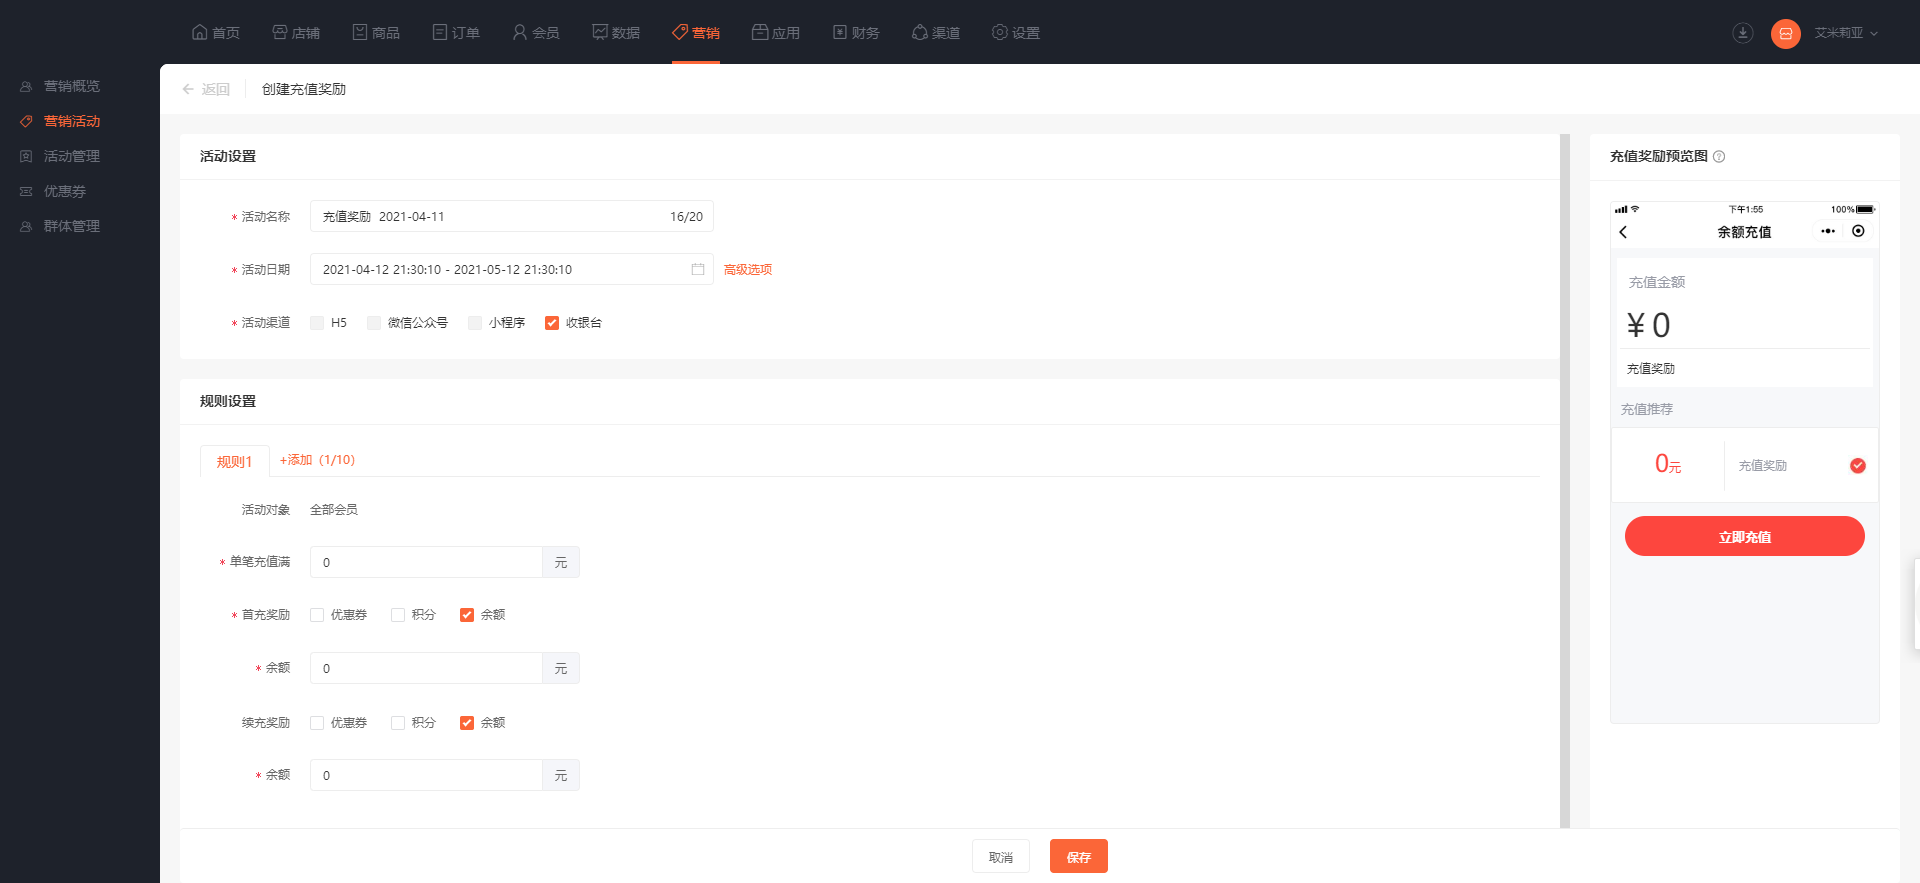Click the 立即充值 button in preview

[1745, 536]
